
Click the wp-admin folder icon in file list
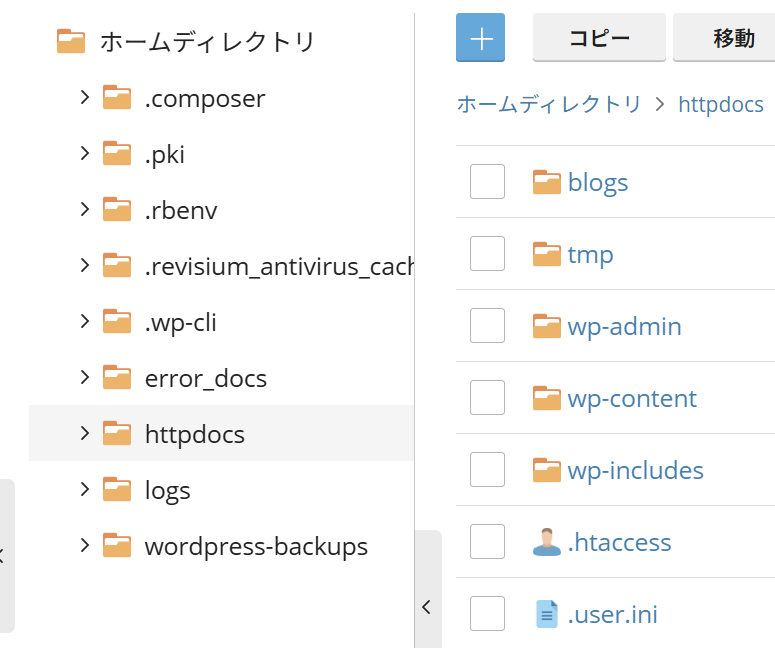547,326
